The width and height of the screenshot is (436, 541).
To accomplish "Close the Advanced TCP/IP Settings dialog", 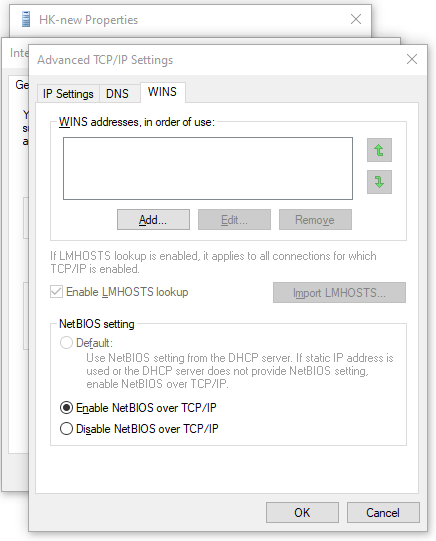I will coord(412,59).
